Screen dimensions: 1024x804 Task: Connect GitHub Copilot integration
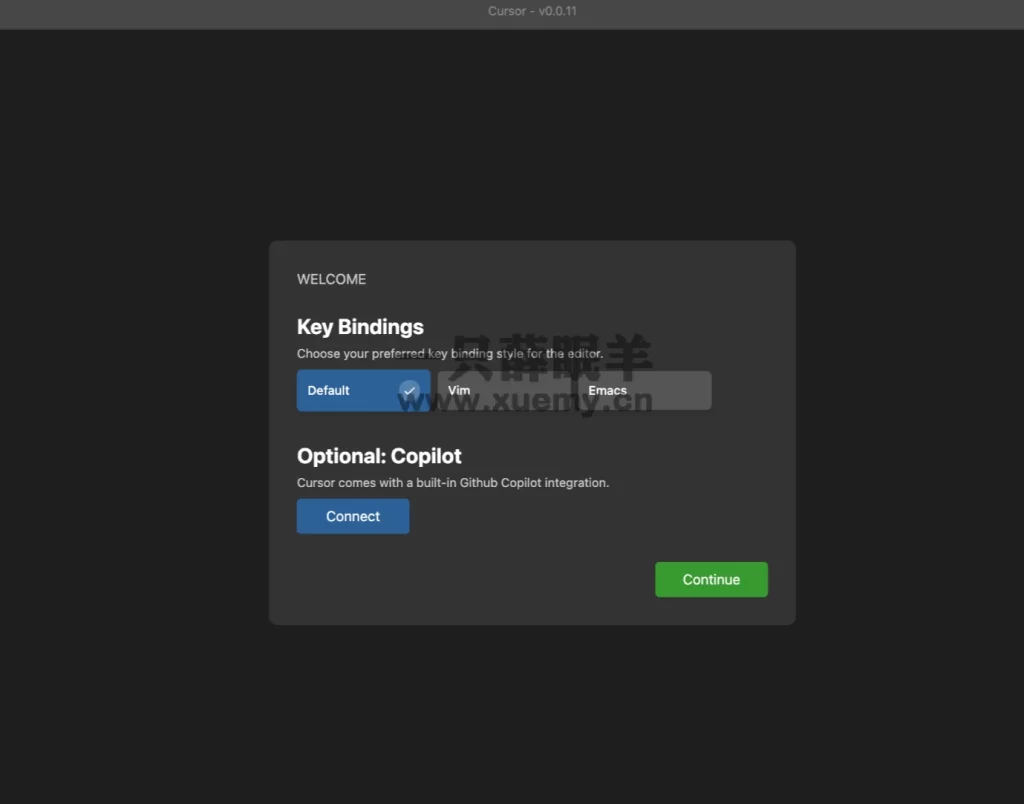click(x=353, y=516)
